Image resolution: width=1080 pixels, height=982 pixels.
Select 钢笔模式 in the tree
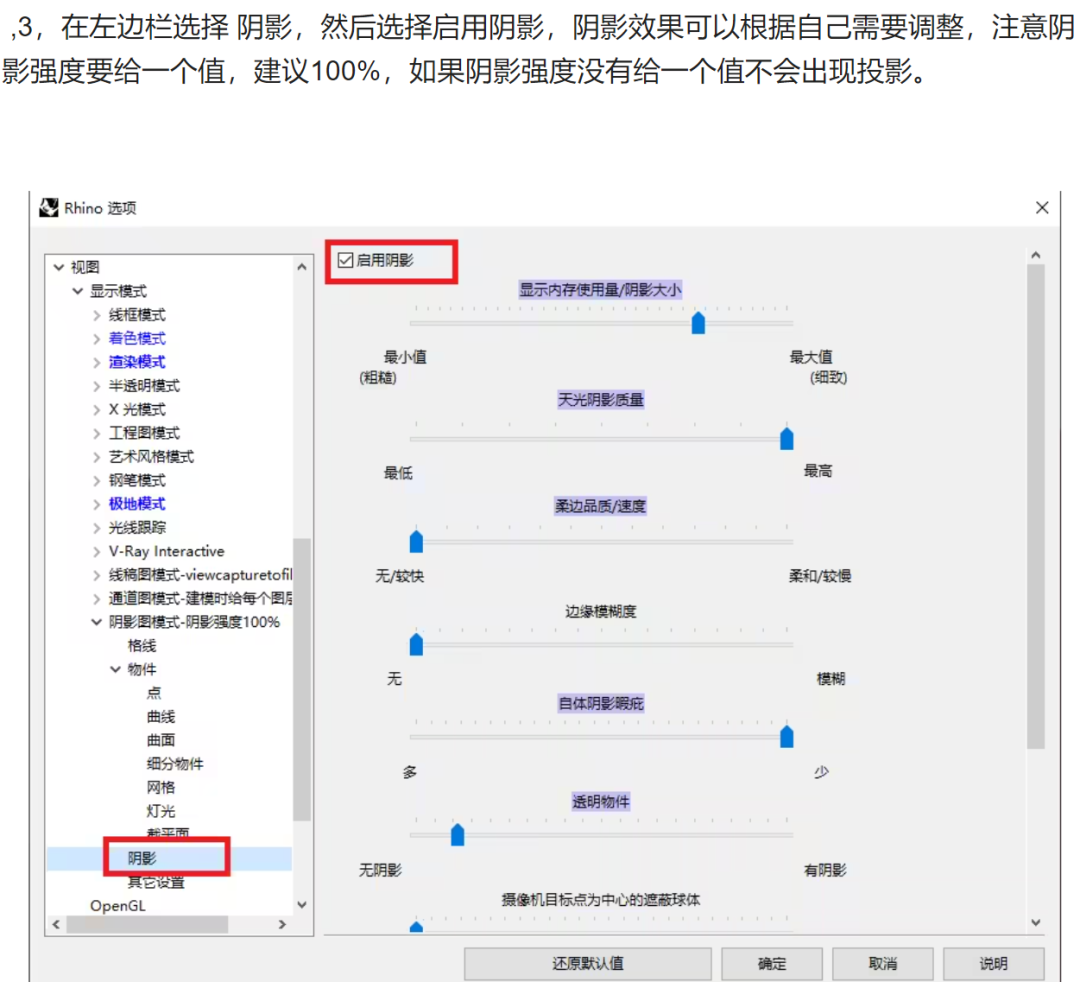coord(137,480)
